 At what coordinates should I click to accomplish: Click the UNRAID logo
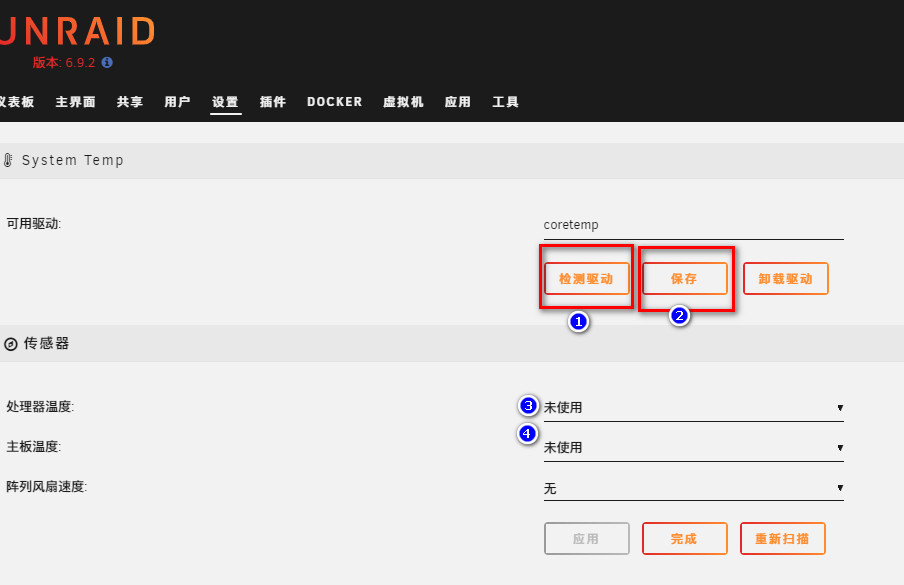click(x=77, y=31)
